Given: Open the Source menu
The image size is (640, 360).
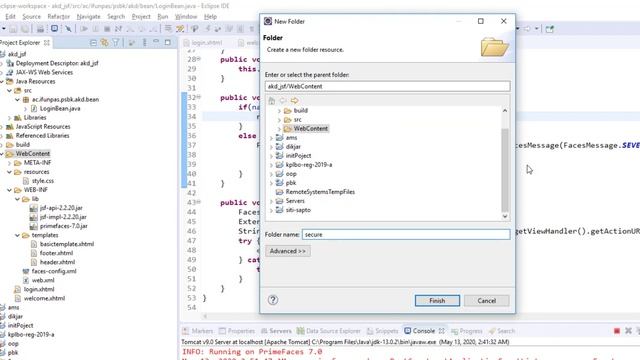Looking at the screenshot, I should pos(31,17).
